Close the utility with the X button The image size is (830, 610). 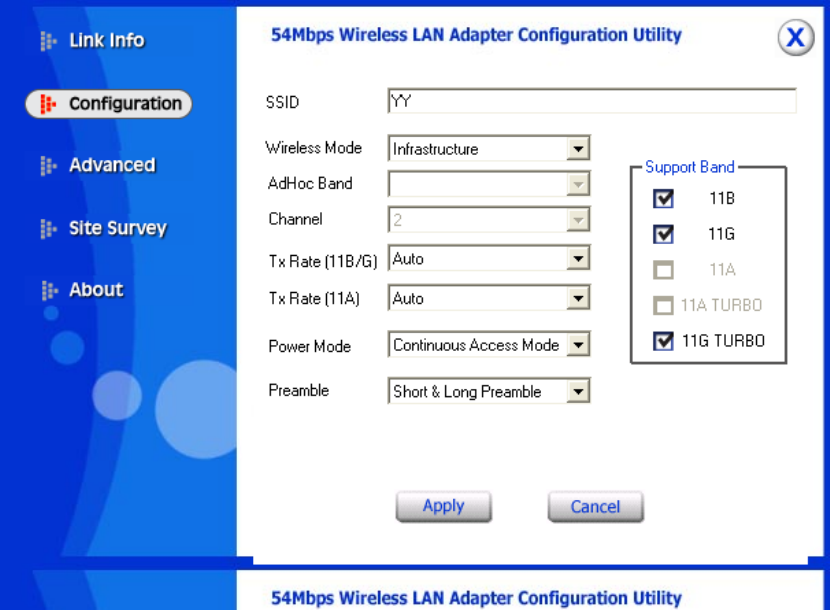coord(796,38)
